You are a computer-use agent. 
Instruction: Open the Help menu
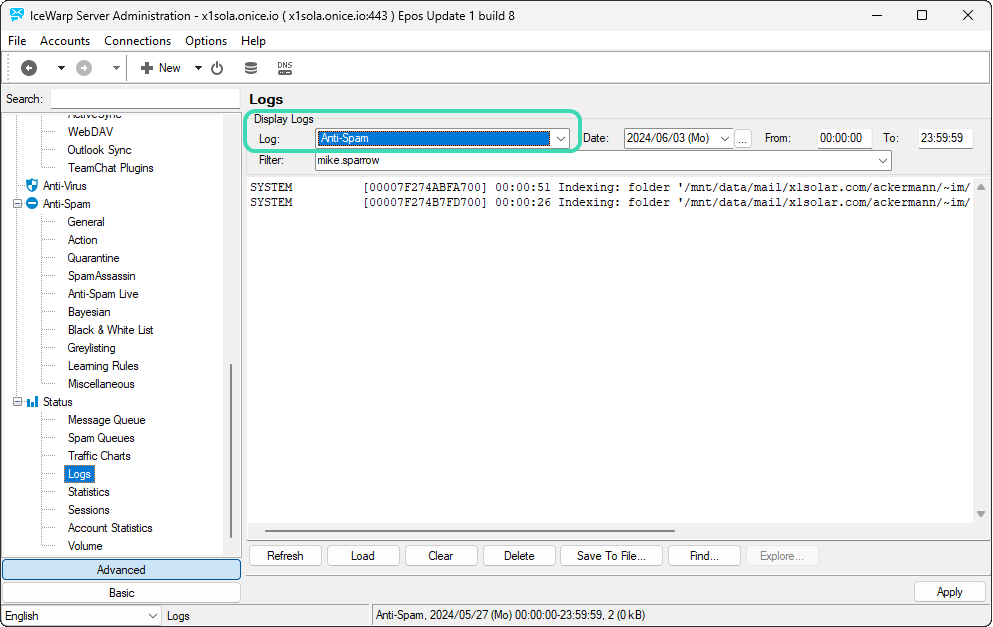pos(253,41)
